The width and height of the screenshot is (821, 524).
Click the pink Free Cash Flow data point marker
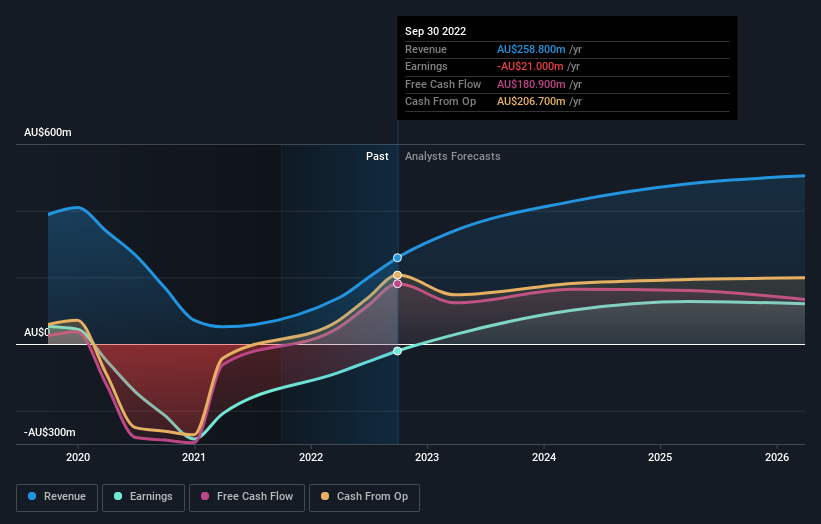(397, 284)
